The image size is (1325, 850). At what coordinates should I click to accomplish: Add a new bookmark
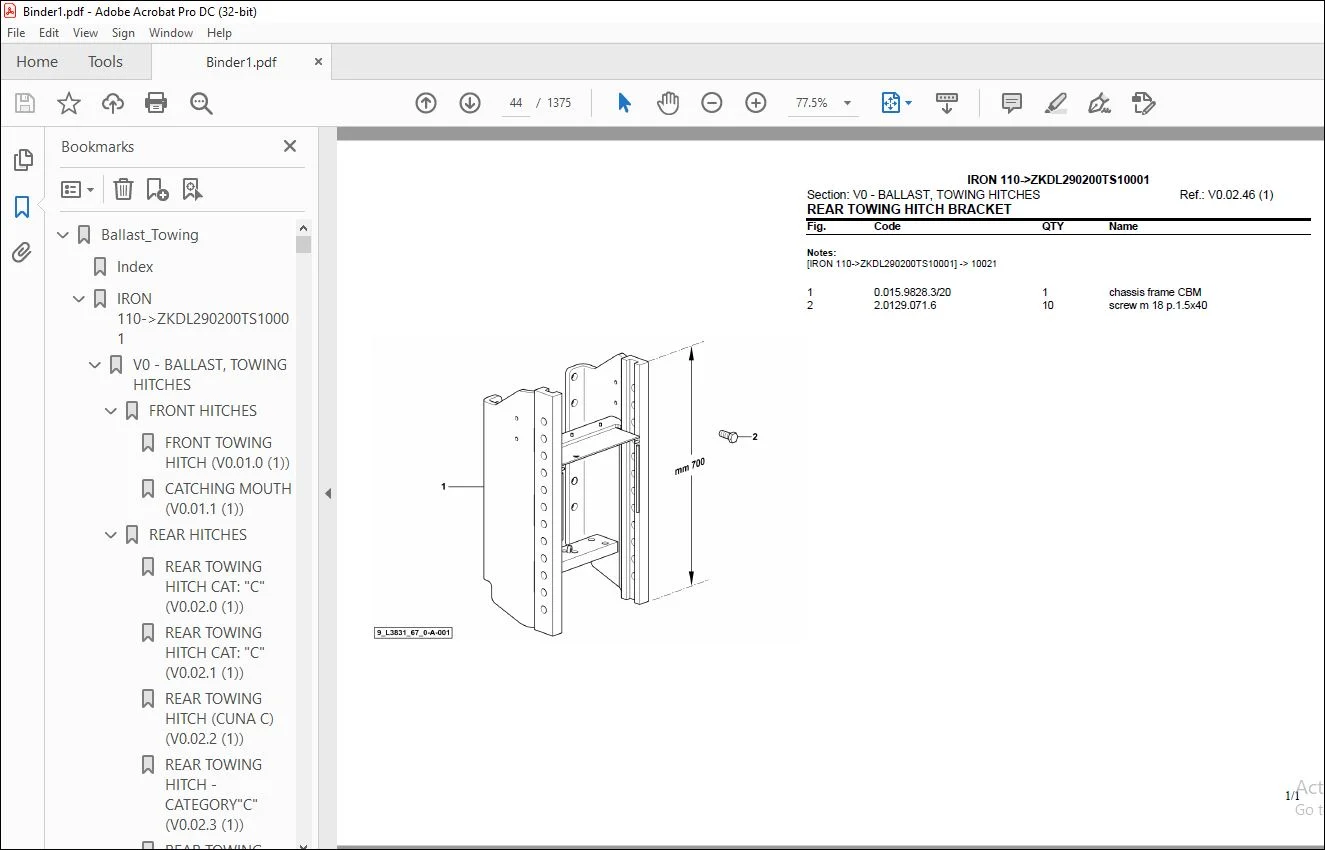click(x=157, y=189)
